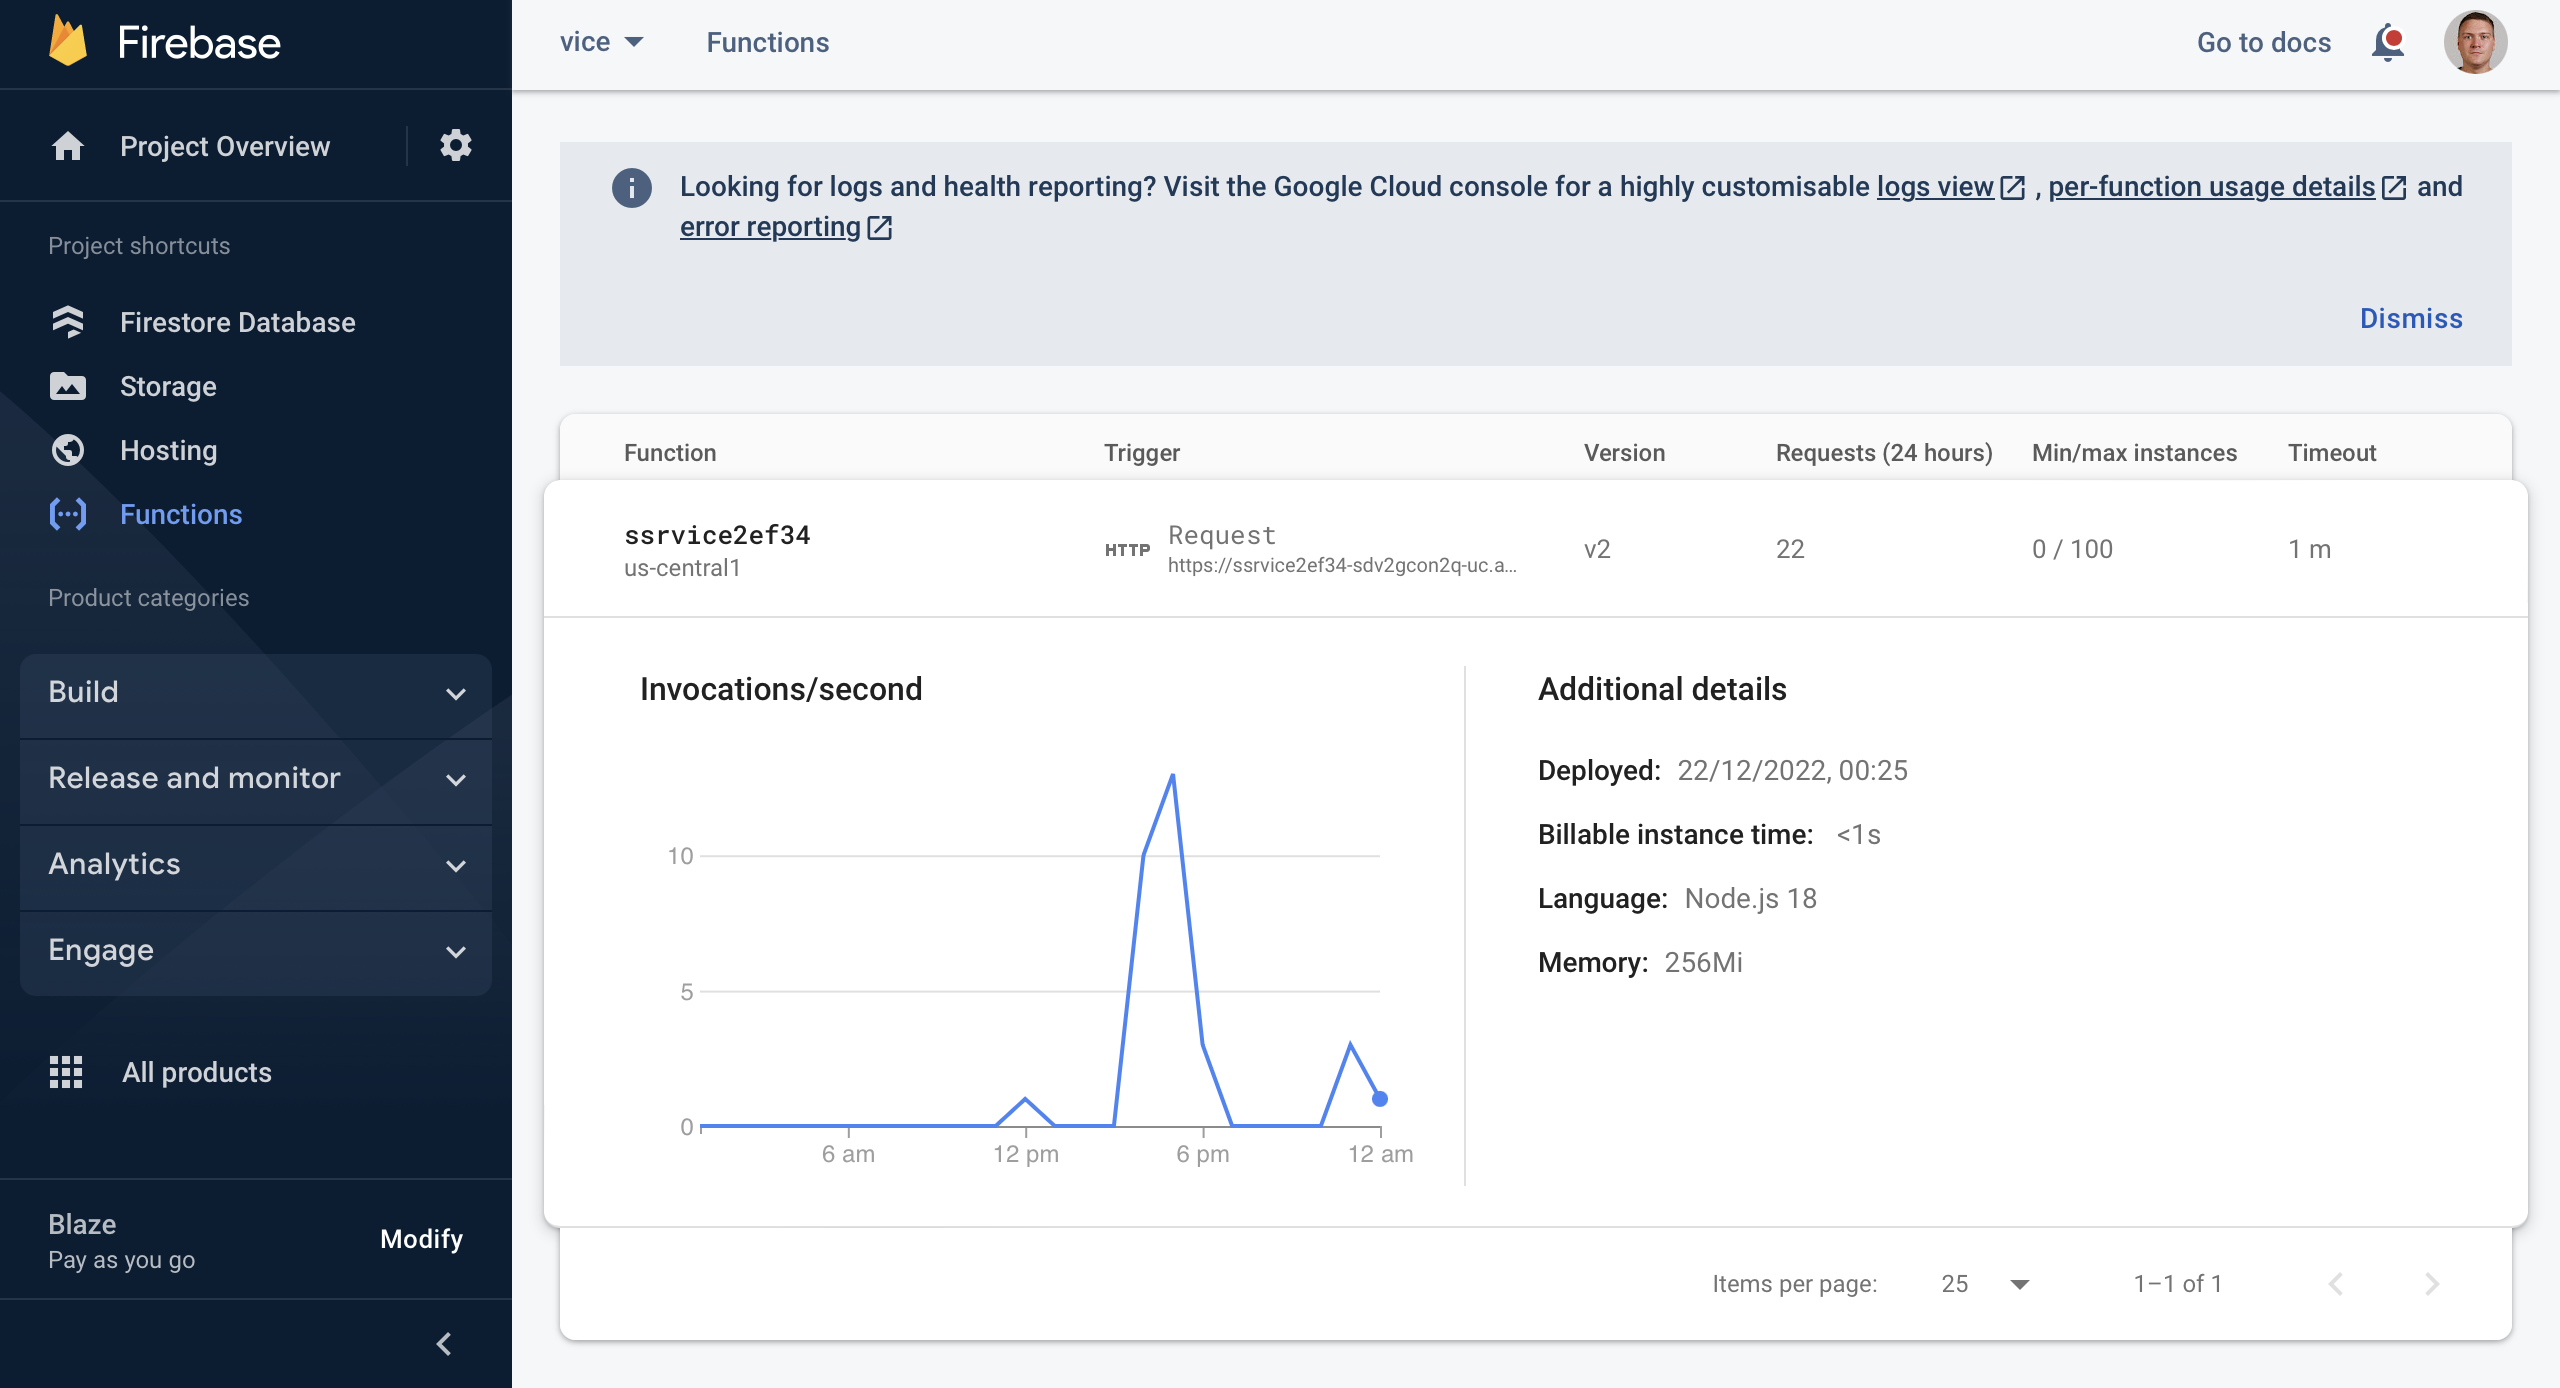Open the vice project dropdown

coord(601,42)
